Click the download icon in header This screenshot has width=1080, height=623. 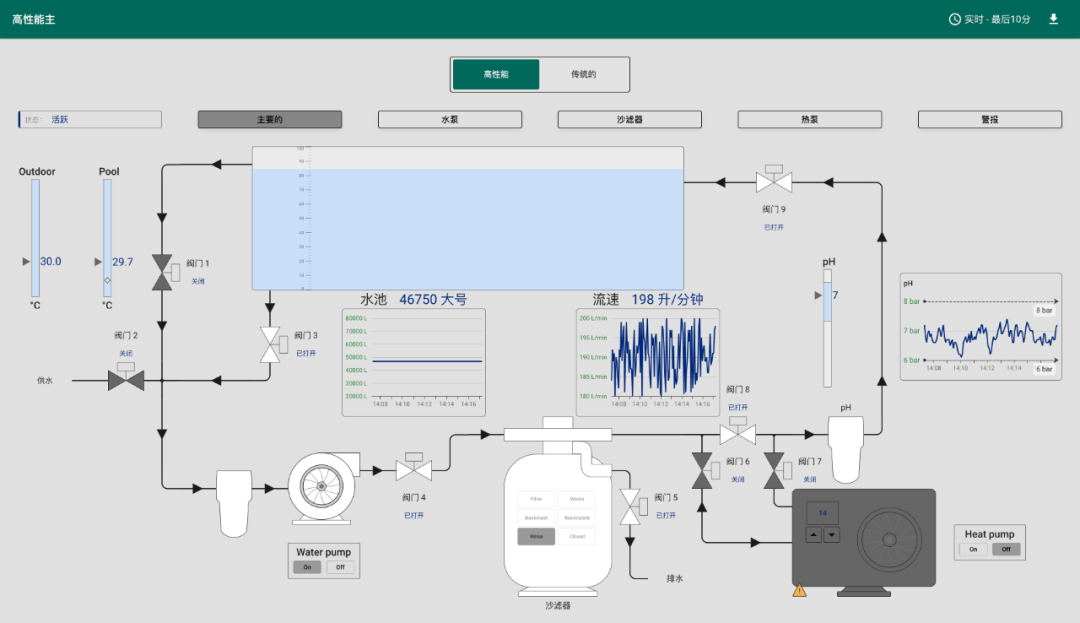pos(1053,19)
